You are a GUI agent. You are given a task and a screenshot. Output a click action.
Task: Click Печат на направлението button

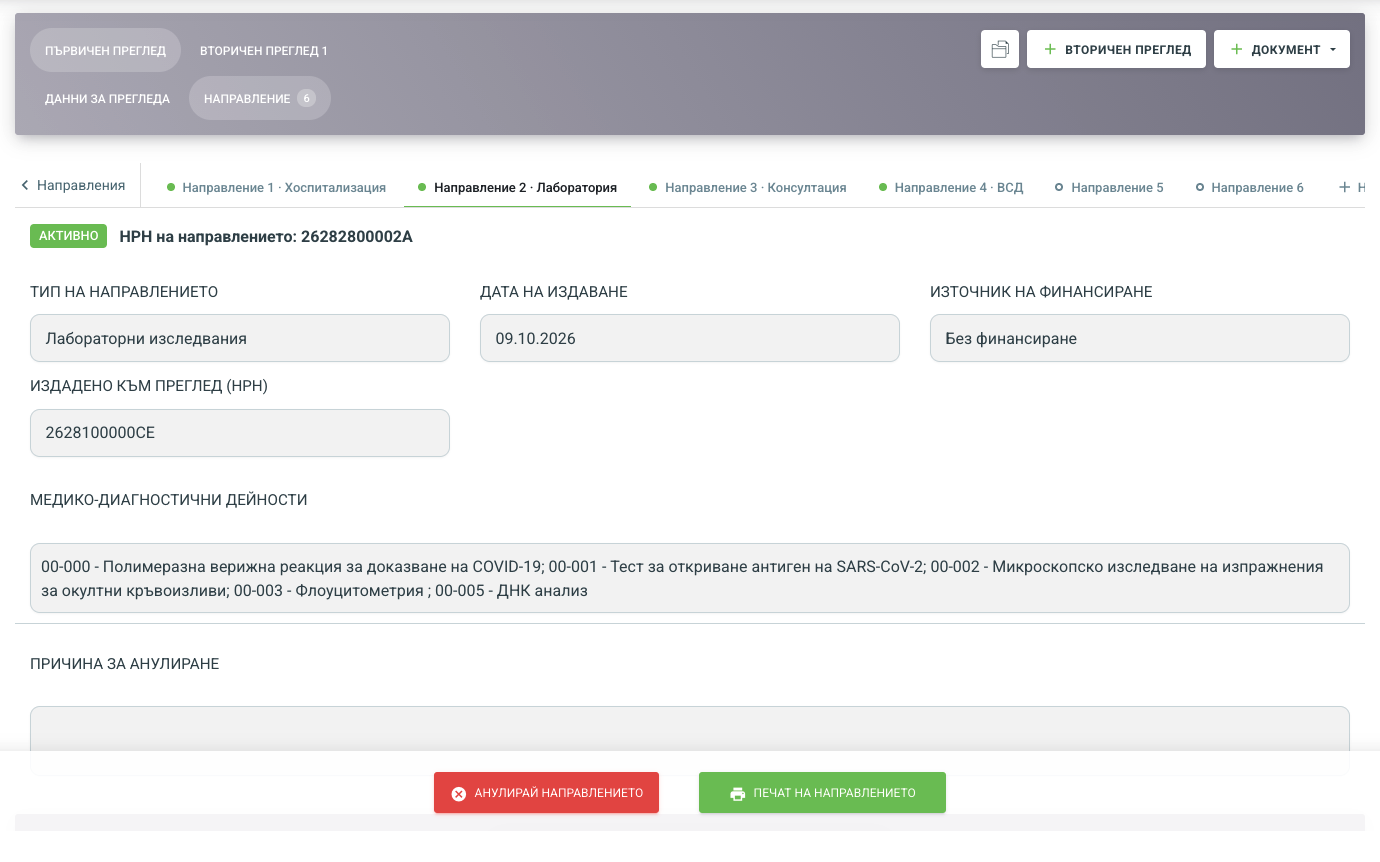click(x=822, y=793)
